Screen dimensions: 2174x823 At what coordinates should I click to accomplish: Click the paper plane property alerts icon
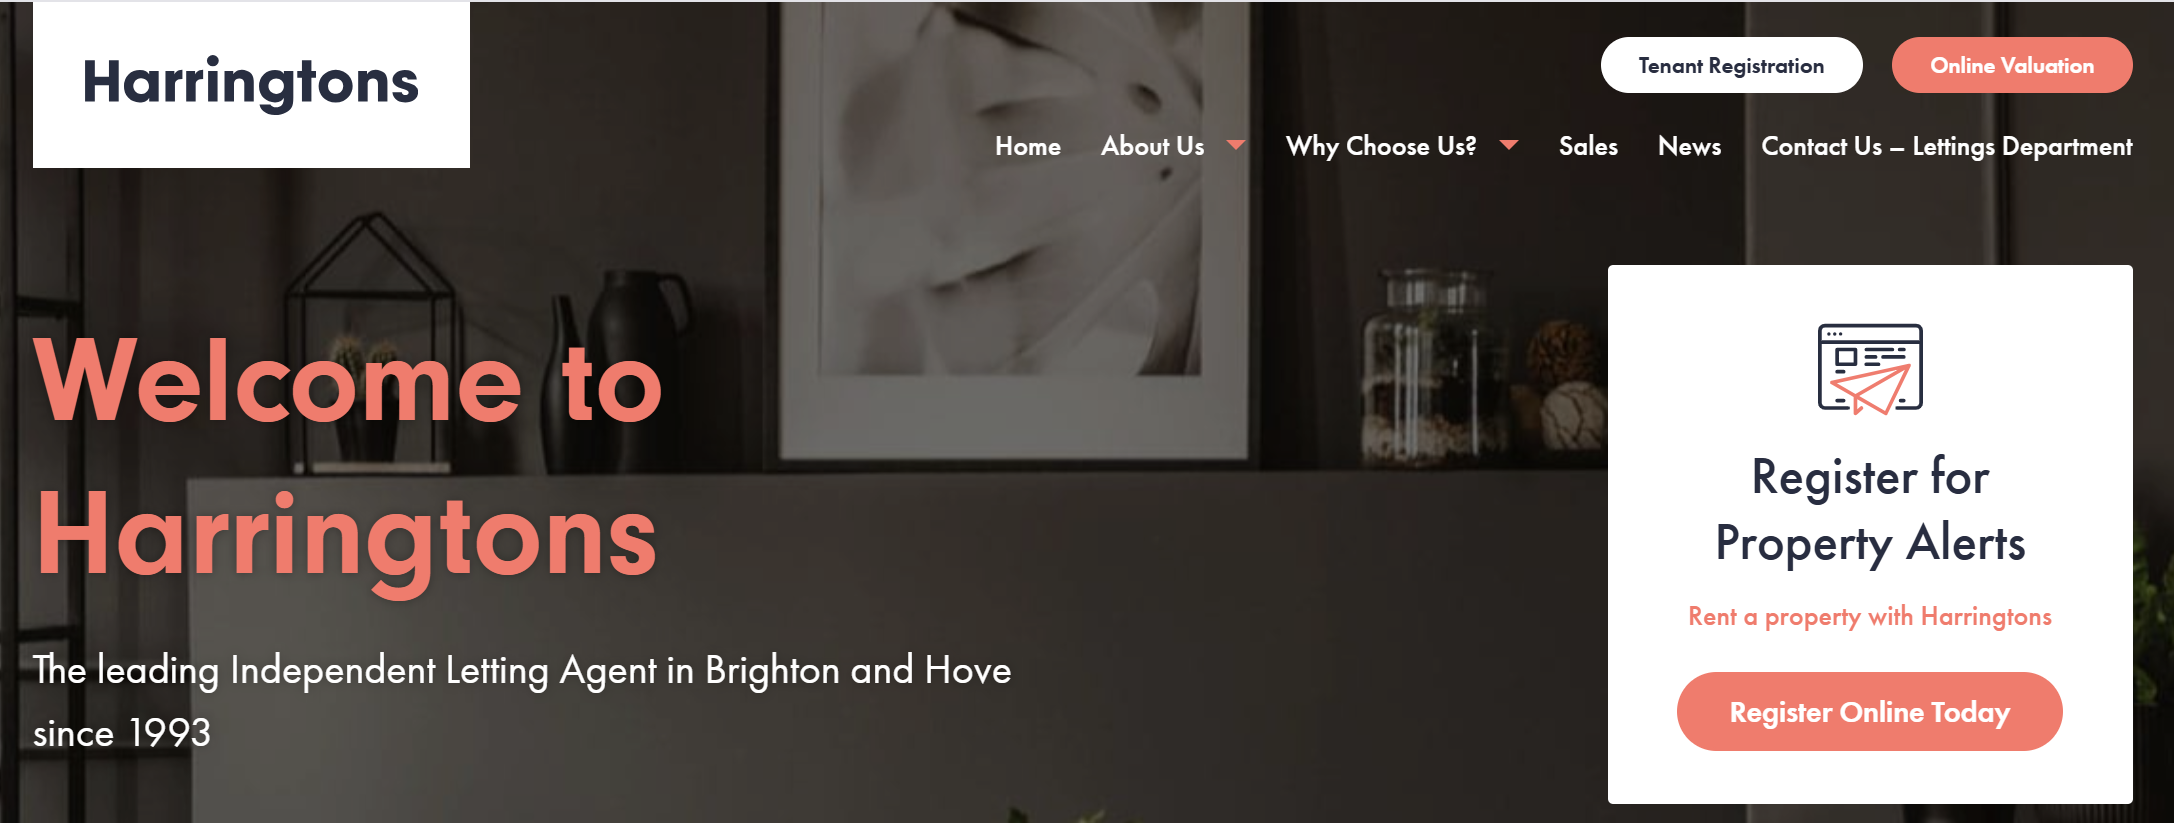coord(1870,369)
